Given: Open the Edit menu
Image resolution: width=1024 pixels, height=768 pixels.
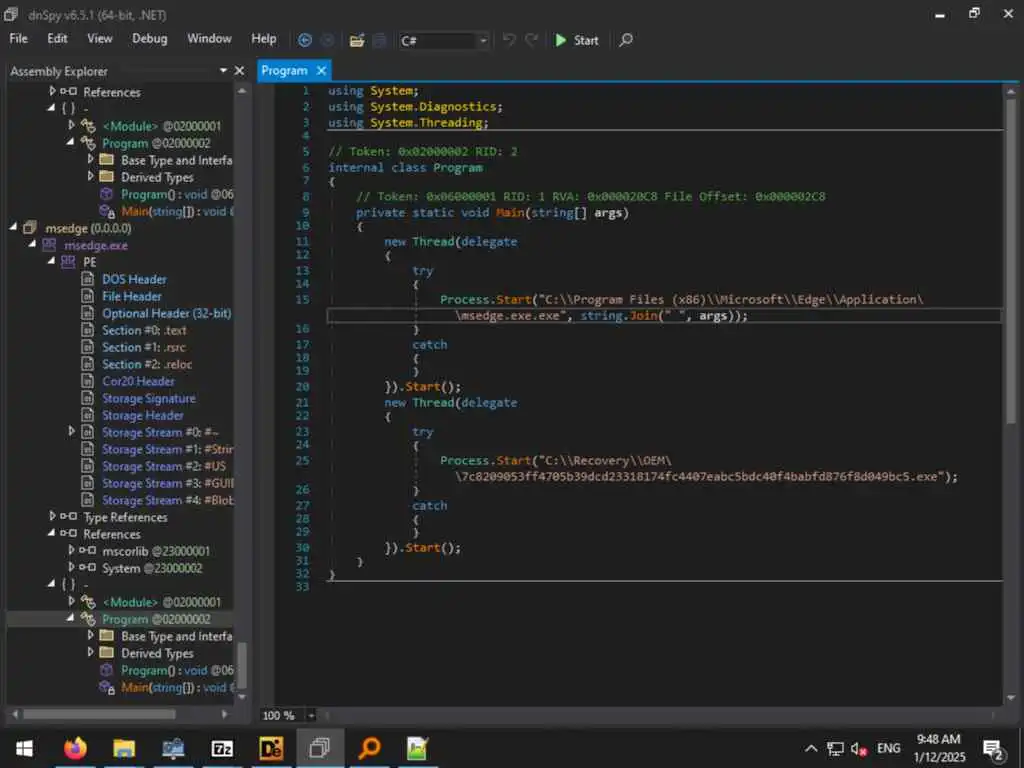Looking at the screenshot, I should (x=57, y=39).
